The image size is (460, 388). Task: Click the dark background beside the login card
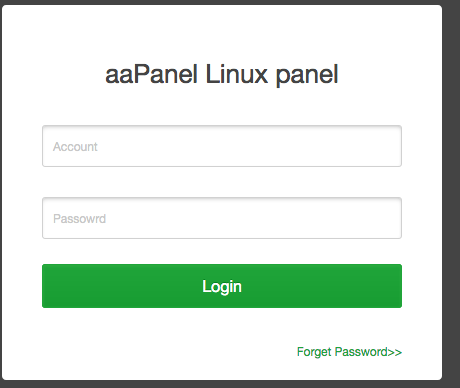(x=451, y=193)
